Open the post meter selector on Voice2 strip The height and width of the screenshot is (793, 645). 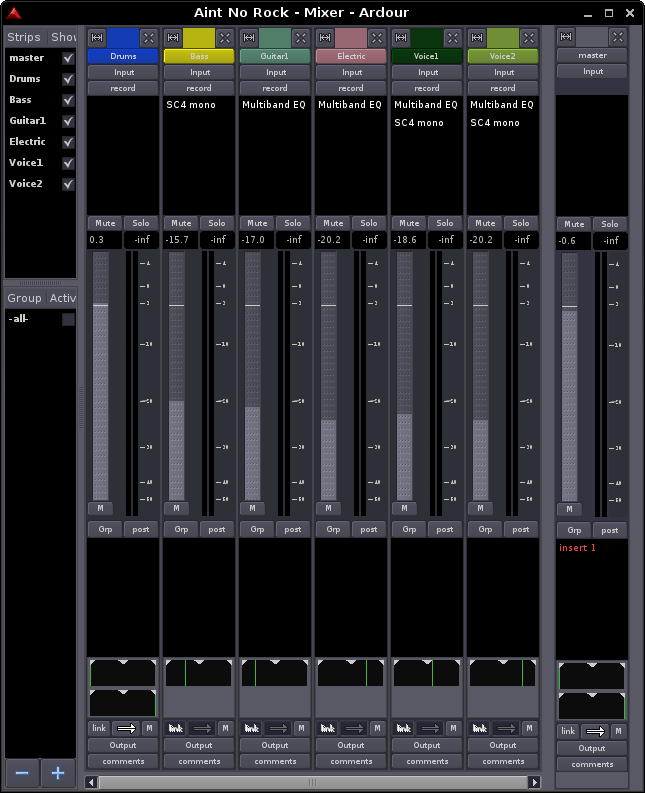click(x=521, y=529)
